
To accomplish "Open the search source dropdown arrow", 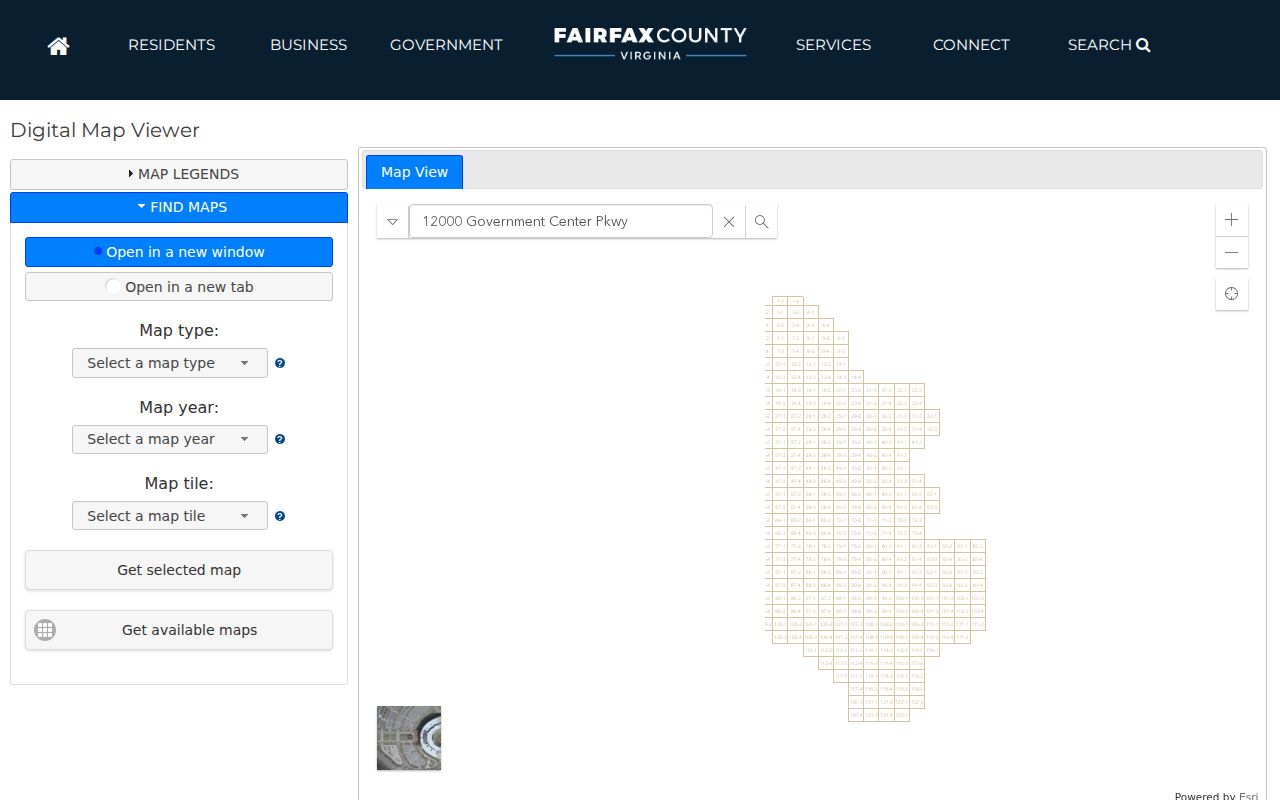I will [393, 222].
